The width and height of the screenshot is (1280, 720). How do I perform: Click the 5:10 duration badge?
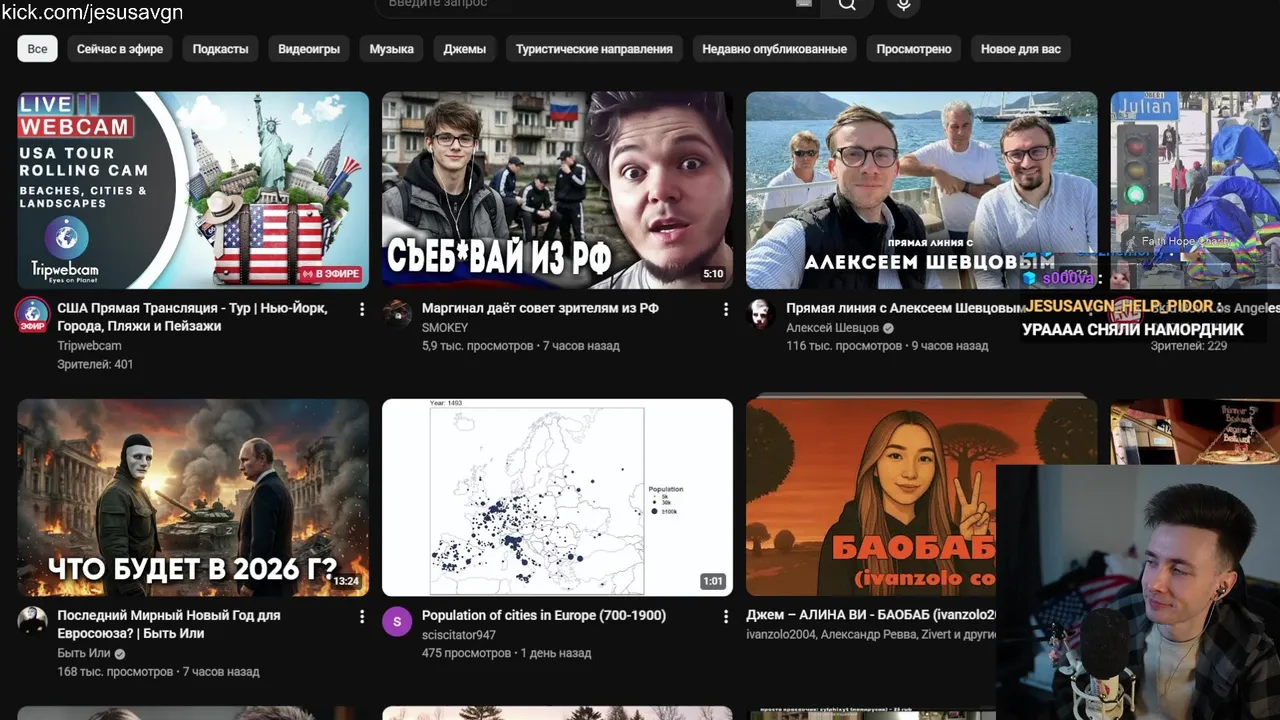pyautogui.click(x=713, y=274)
